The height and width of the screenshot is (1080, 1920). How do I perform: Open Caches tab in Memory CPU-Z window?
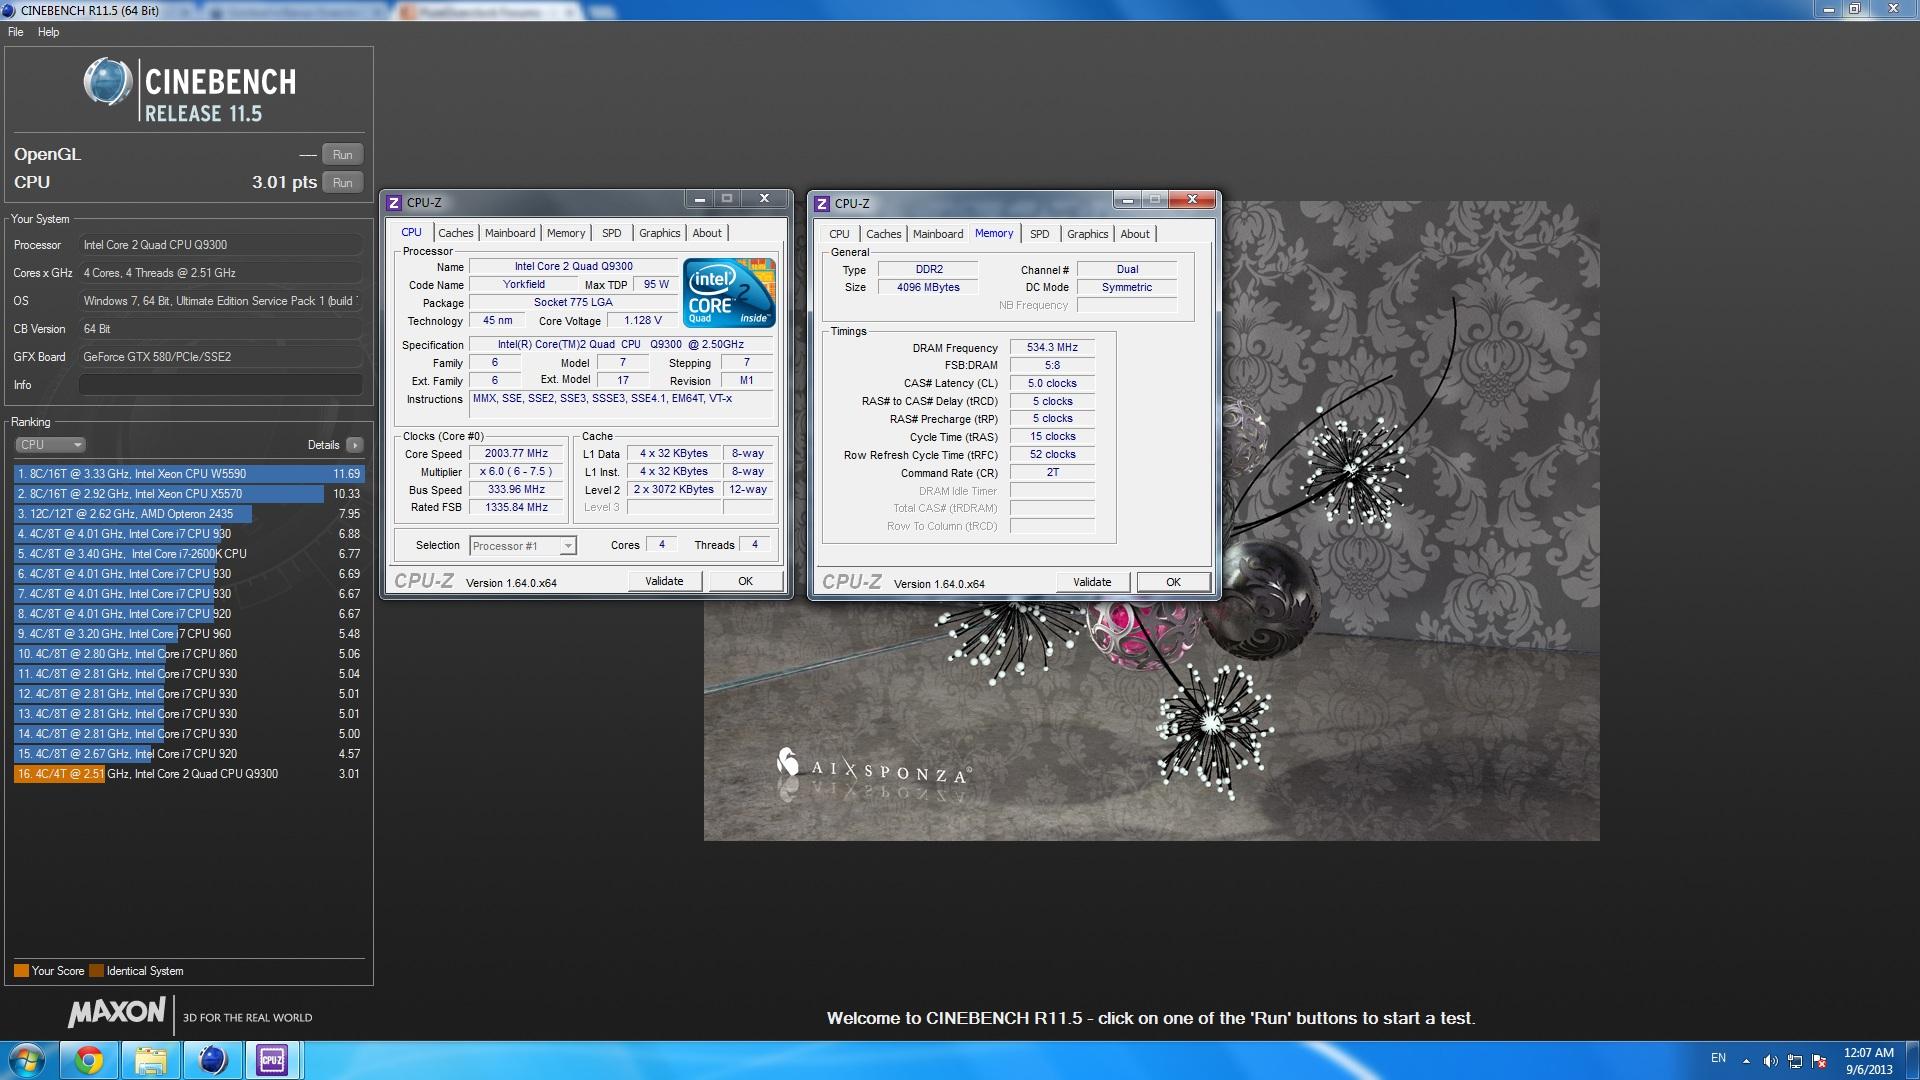point(883,234)
